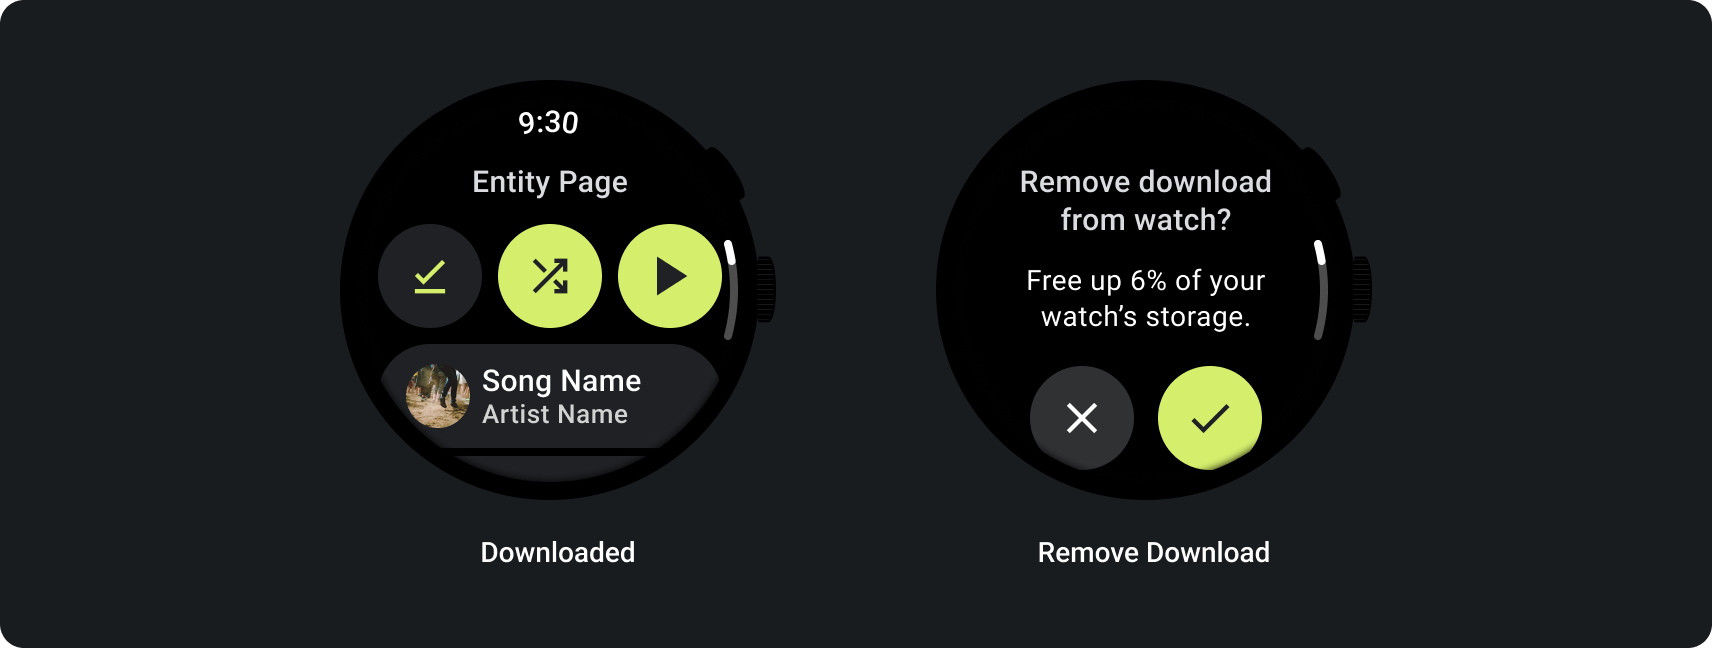
Task: Open the Song Name chip
Action: coord(550,396)
